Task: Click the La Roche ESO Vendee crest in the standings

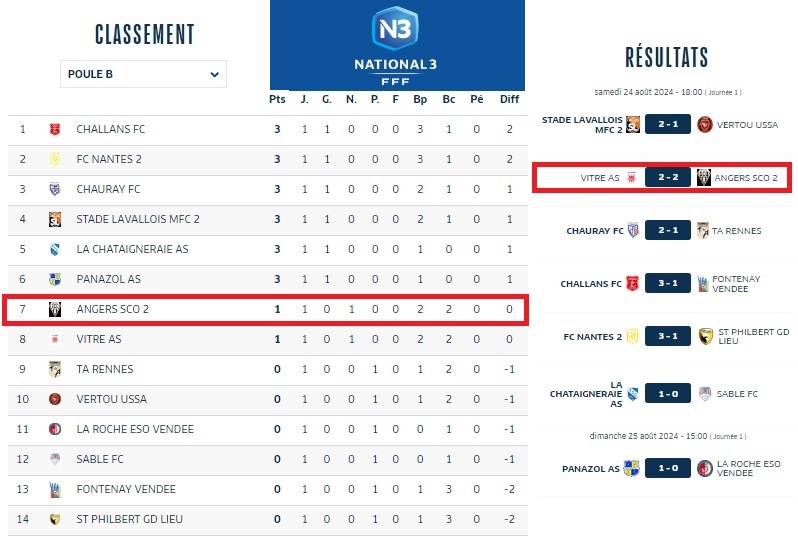Action: 55,429
